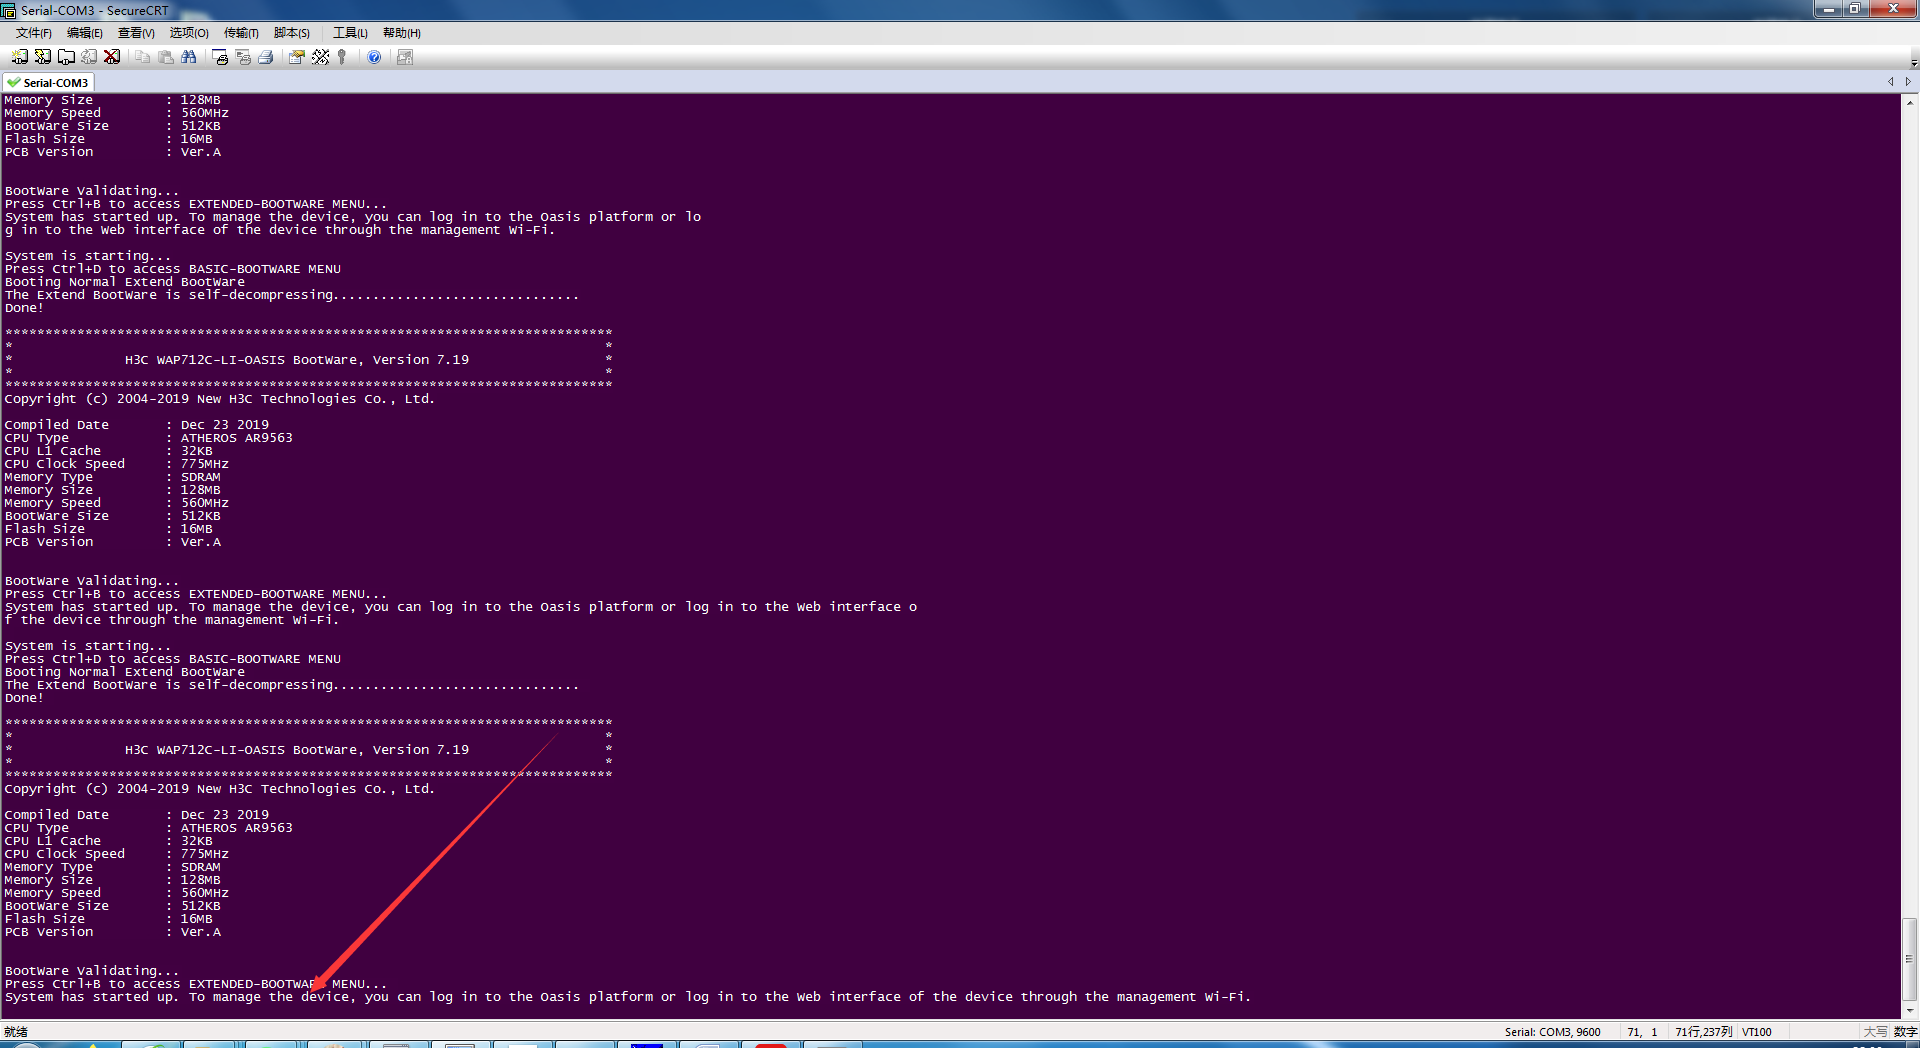Click the first 'Copyright (c) 2004-2019' line
This screenshot has height=1048, width=1920.
coord(220,399)
